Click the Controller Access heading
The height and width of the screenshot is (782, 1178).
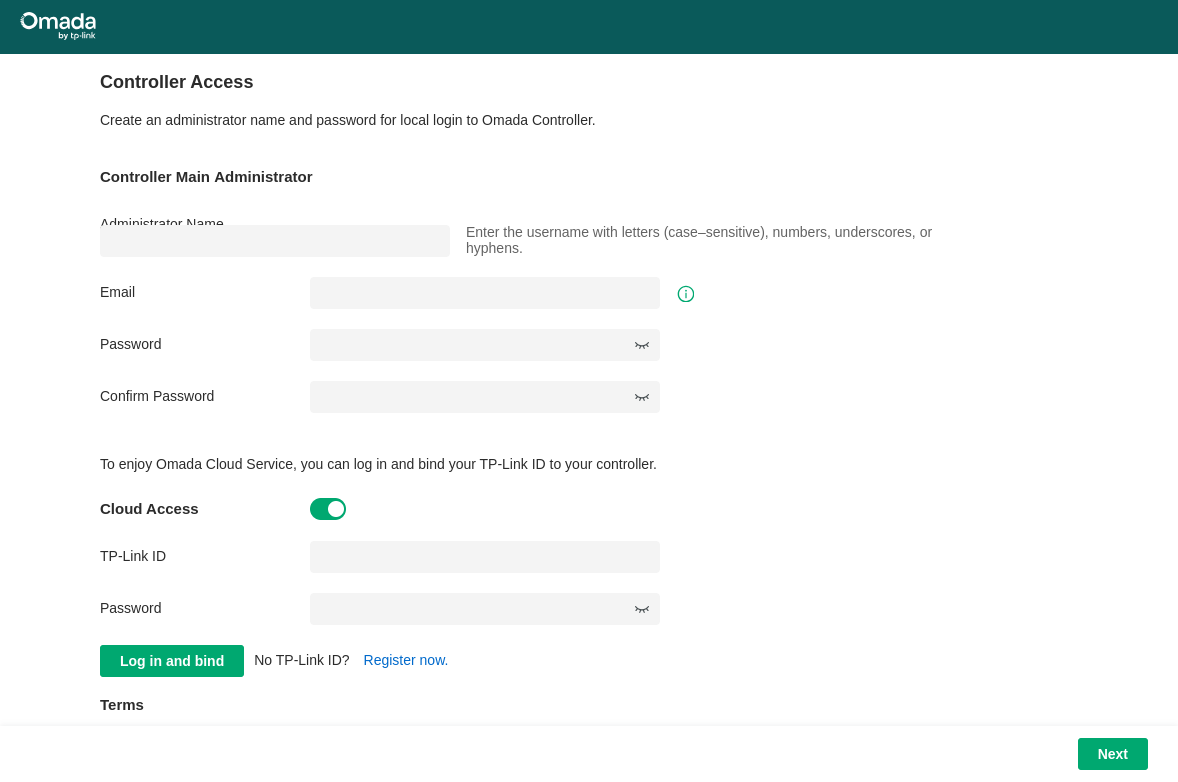coord(177,82)
